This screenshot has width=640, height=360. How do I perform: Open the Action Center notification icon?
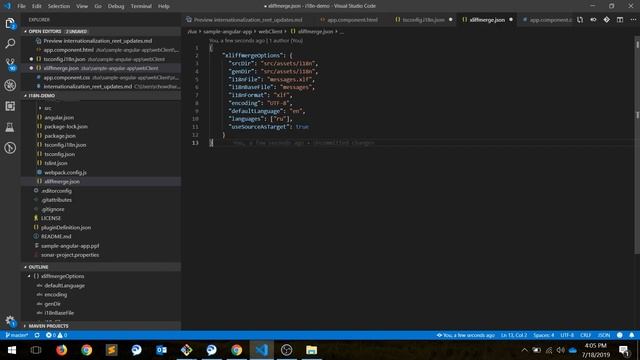624,350
